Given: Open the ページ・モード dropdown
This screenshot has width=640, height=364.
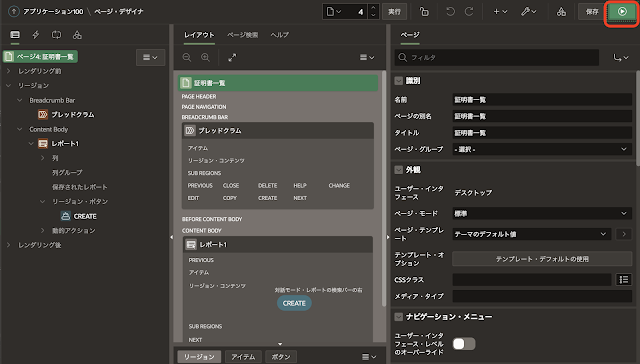Looking at the screenshot, I should point(542,213).
